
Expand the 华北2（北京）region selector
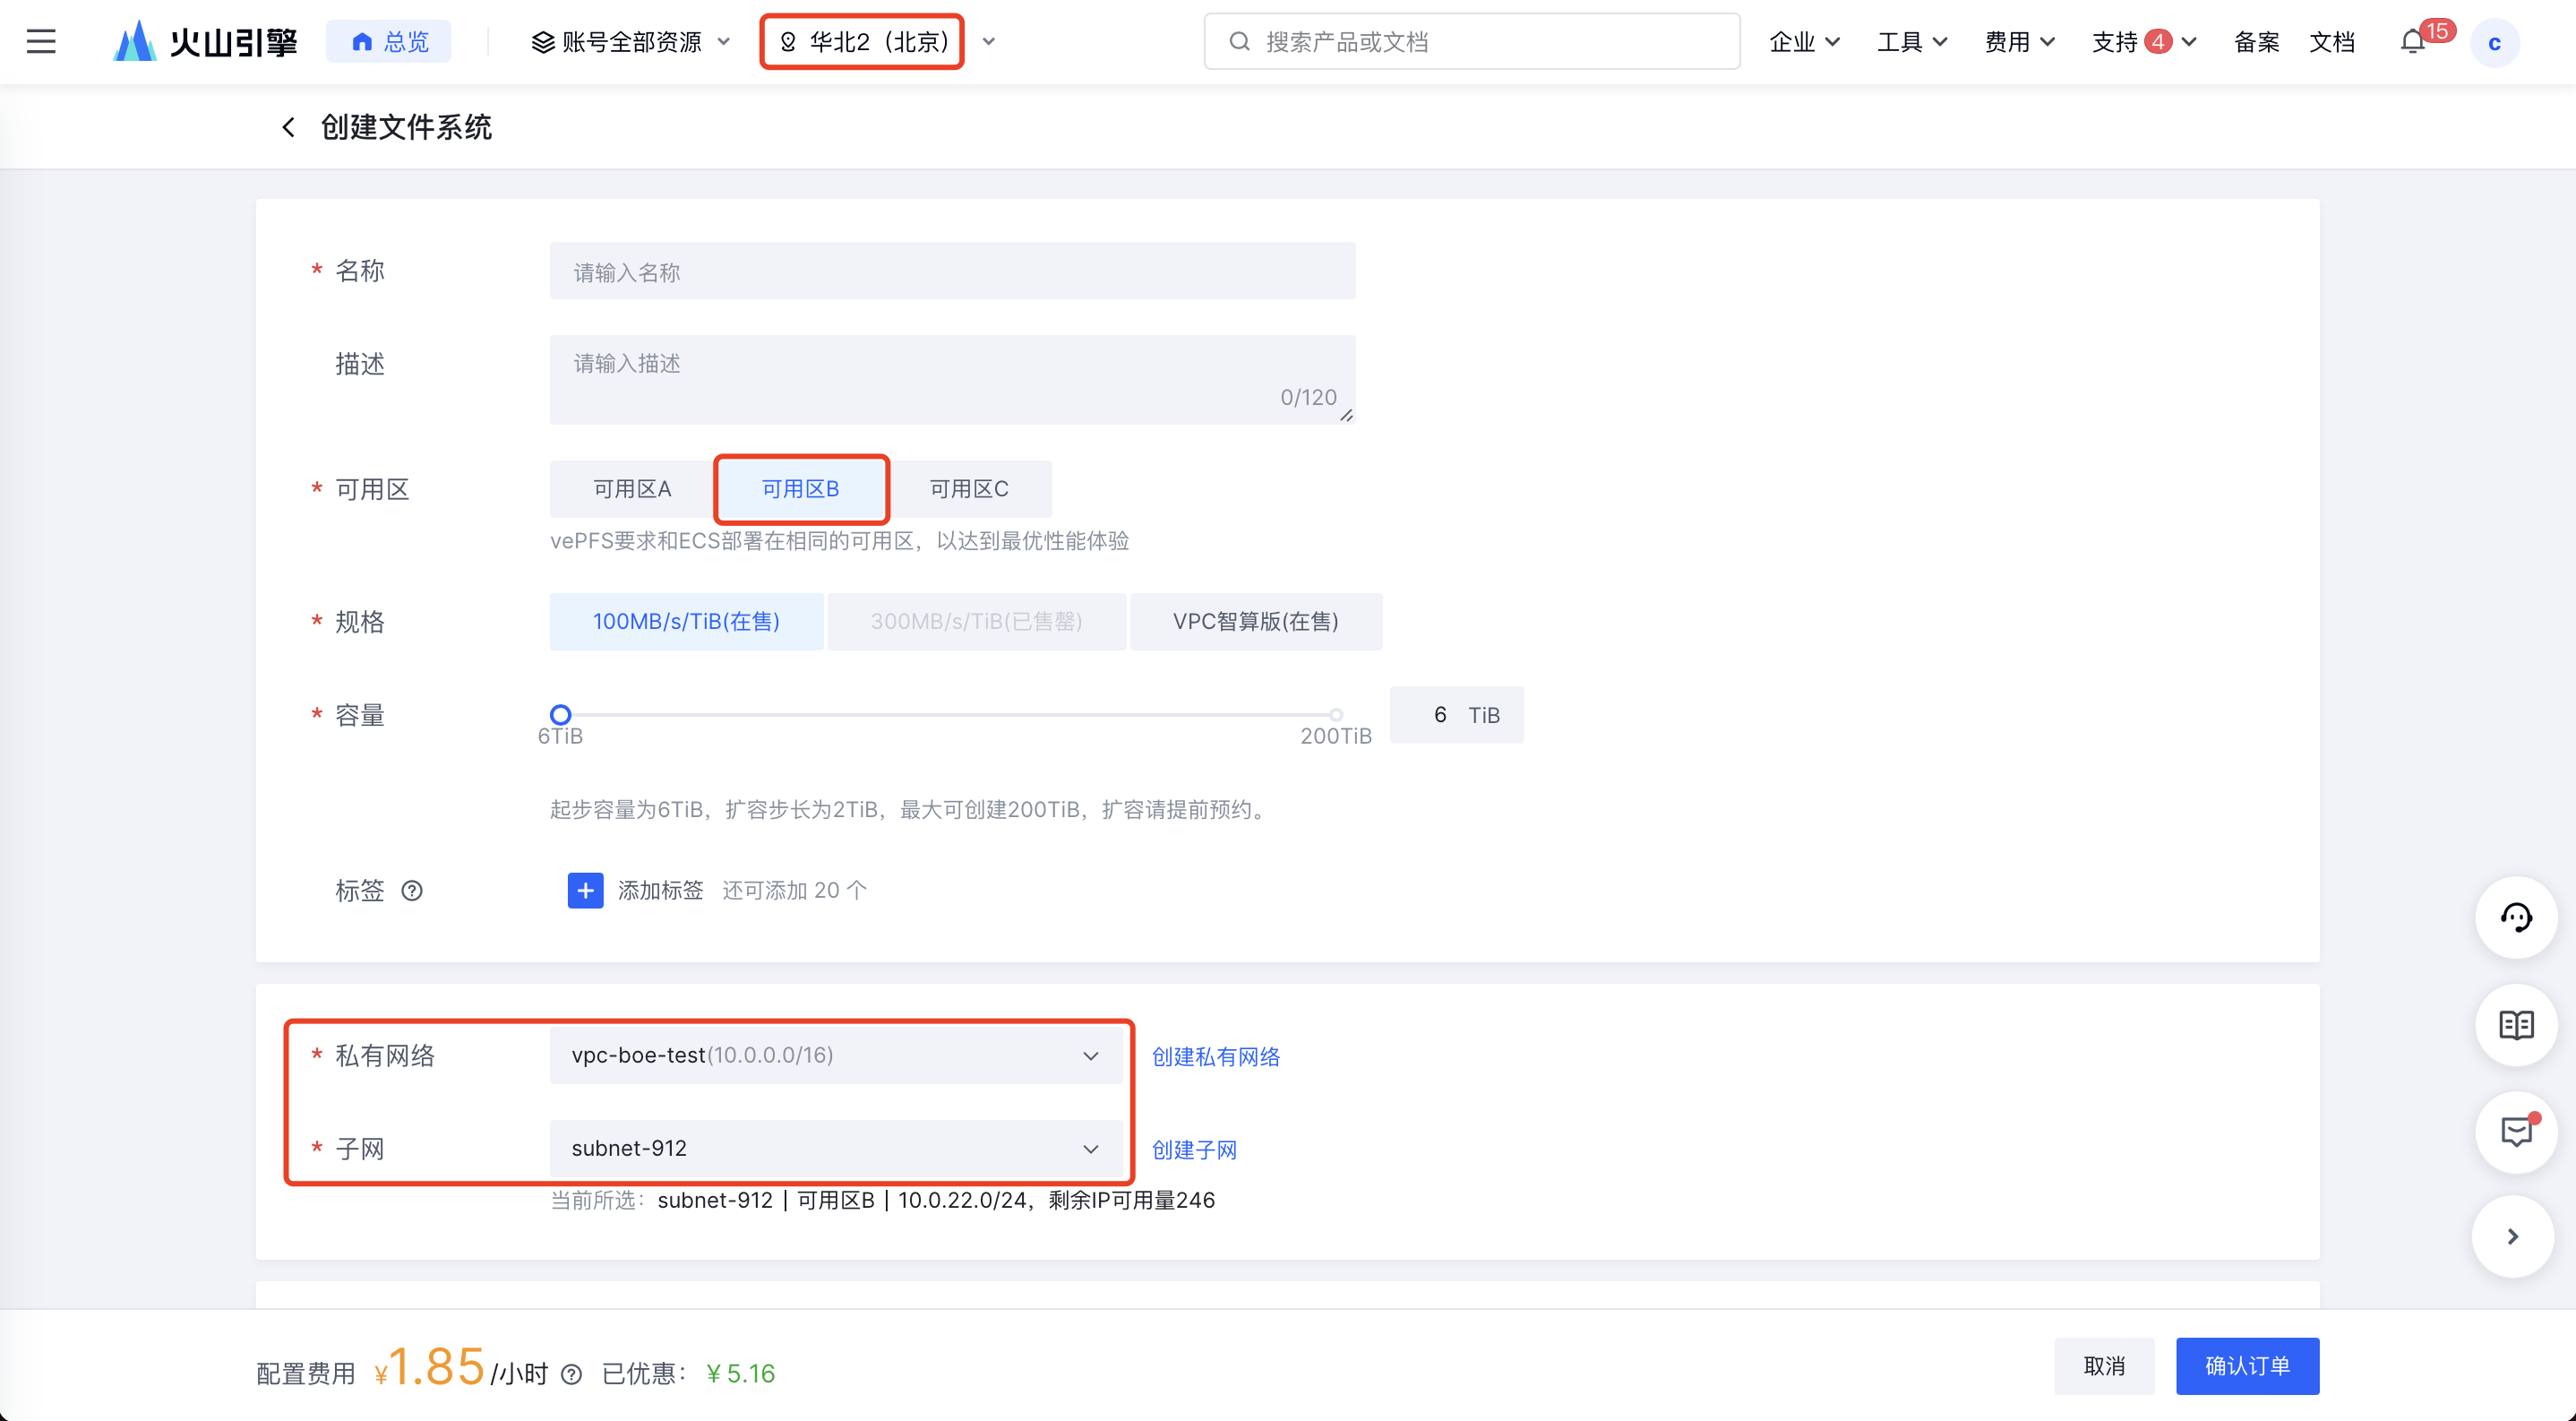click(x=862, y=42)
